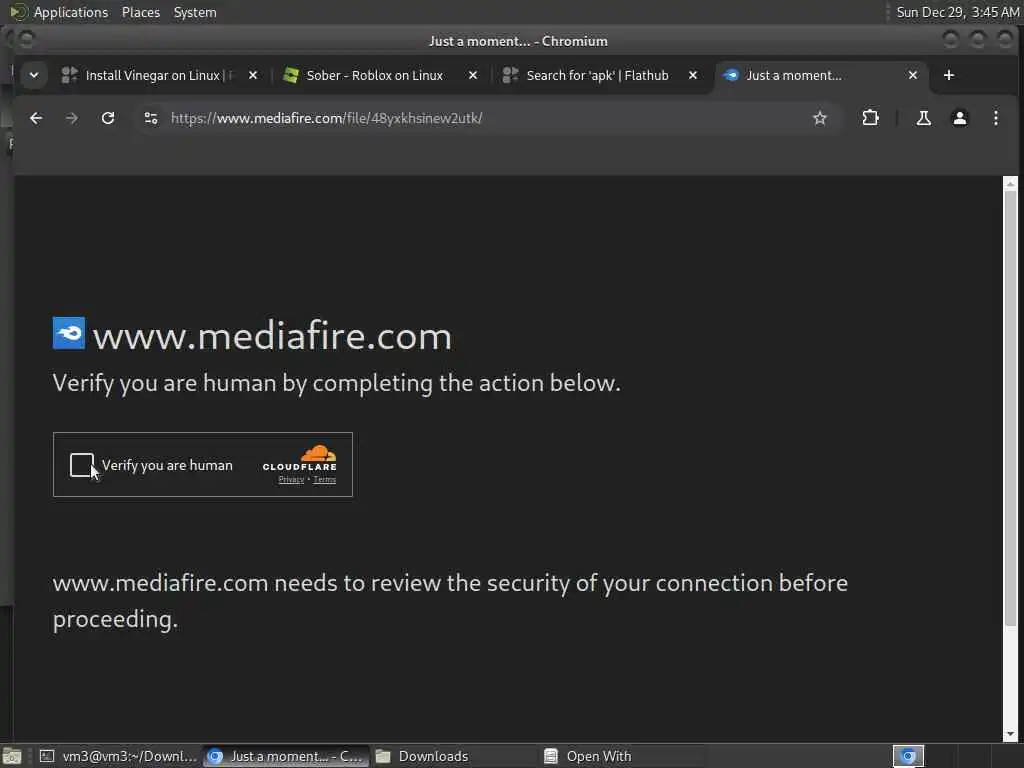Open the System menu

[195, 12]
